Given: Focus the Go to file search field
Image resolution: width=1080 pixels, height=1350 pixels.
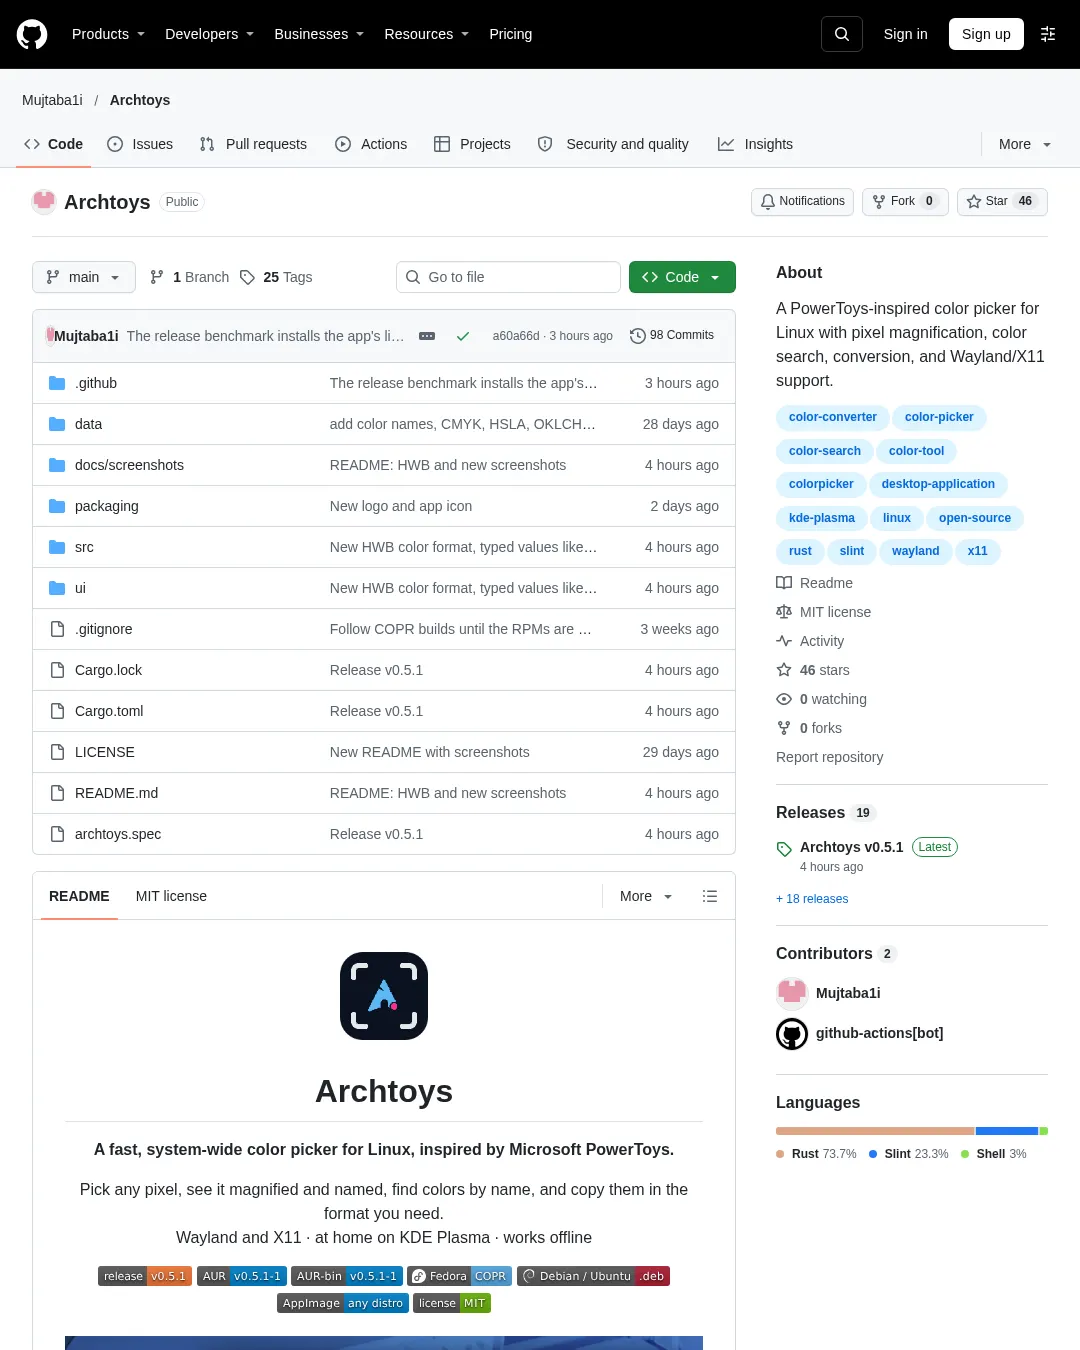Looking at the screenshot, I should 508,277.
